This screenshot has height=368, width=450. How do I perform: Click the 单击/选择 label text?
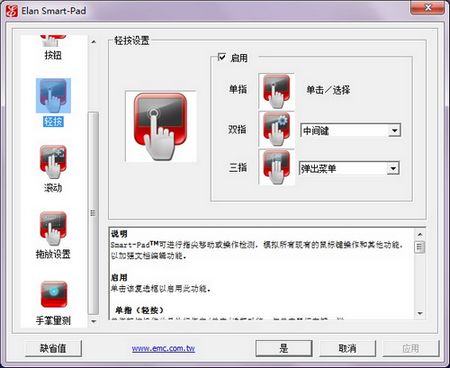pyautogui.click(x=328, y=90)
